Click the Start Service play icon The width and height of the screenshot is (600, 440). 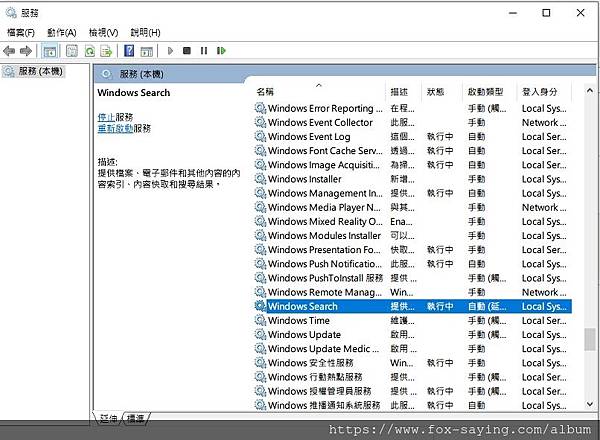[x=170, y=51]
